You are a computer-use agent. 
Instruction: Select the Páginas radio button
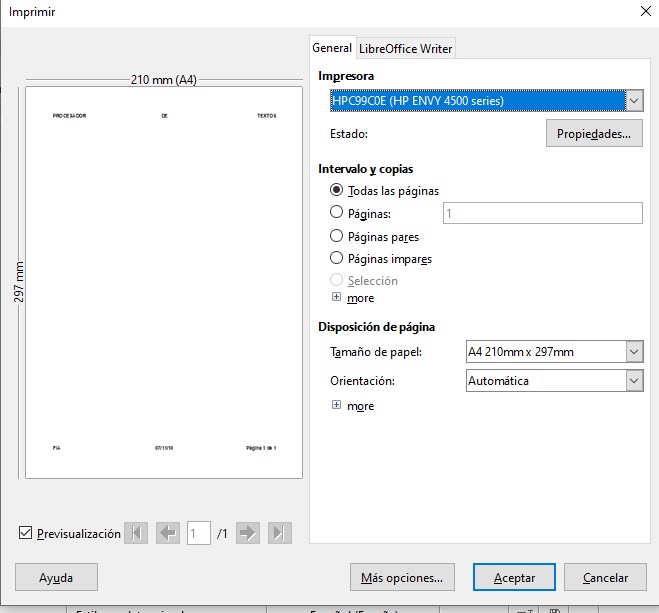pyautogui.click(x=336, y=212)
